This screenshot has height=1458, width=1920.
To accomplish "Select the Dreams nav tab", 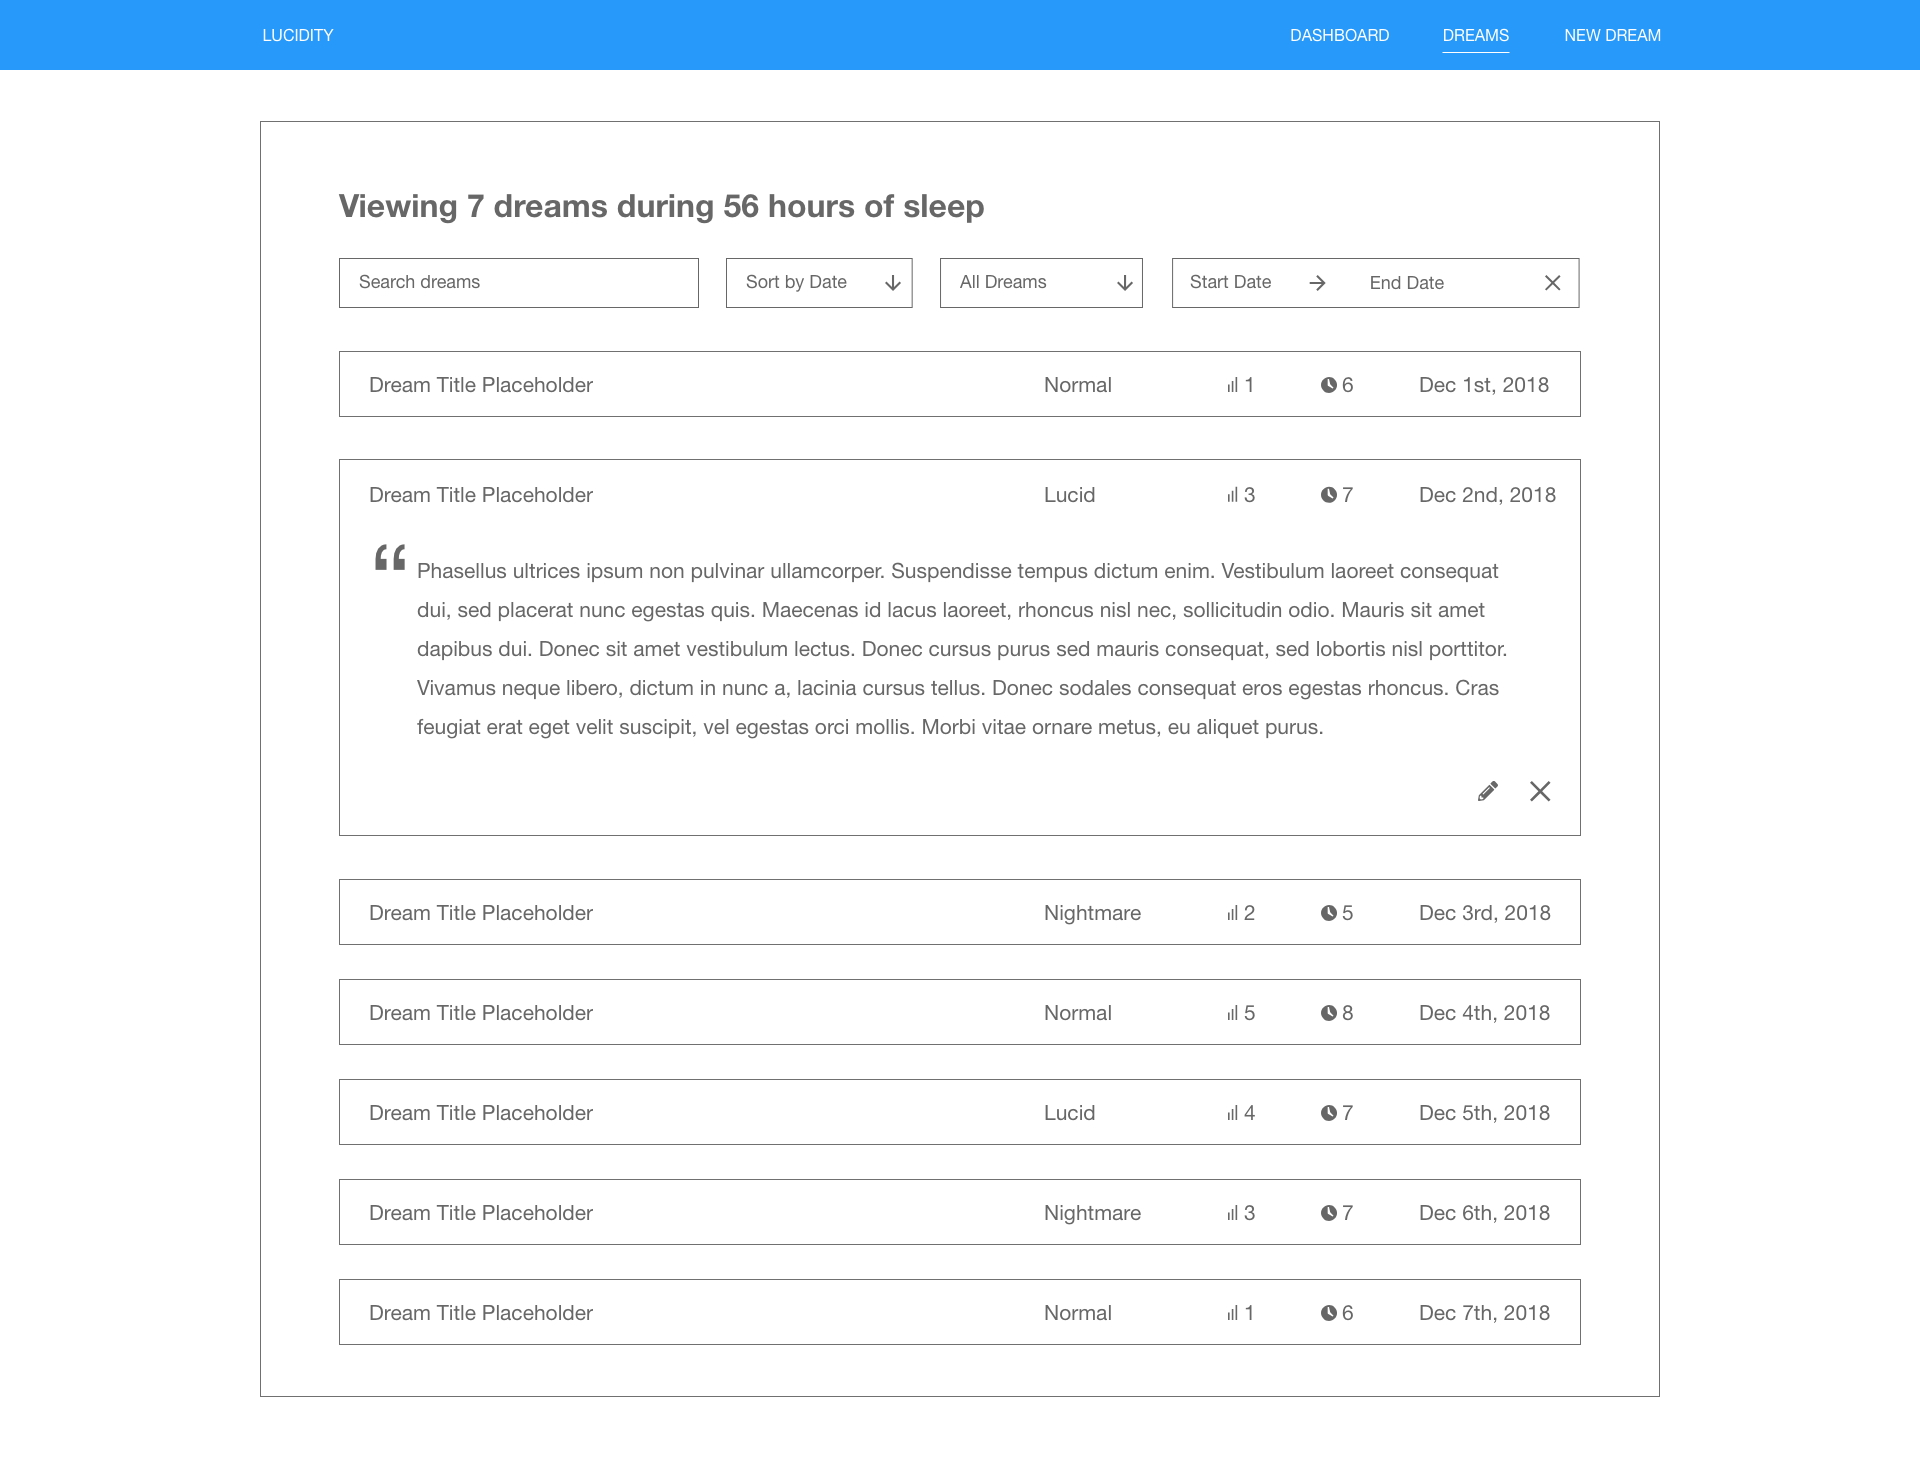I will click(1475, 35).
